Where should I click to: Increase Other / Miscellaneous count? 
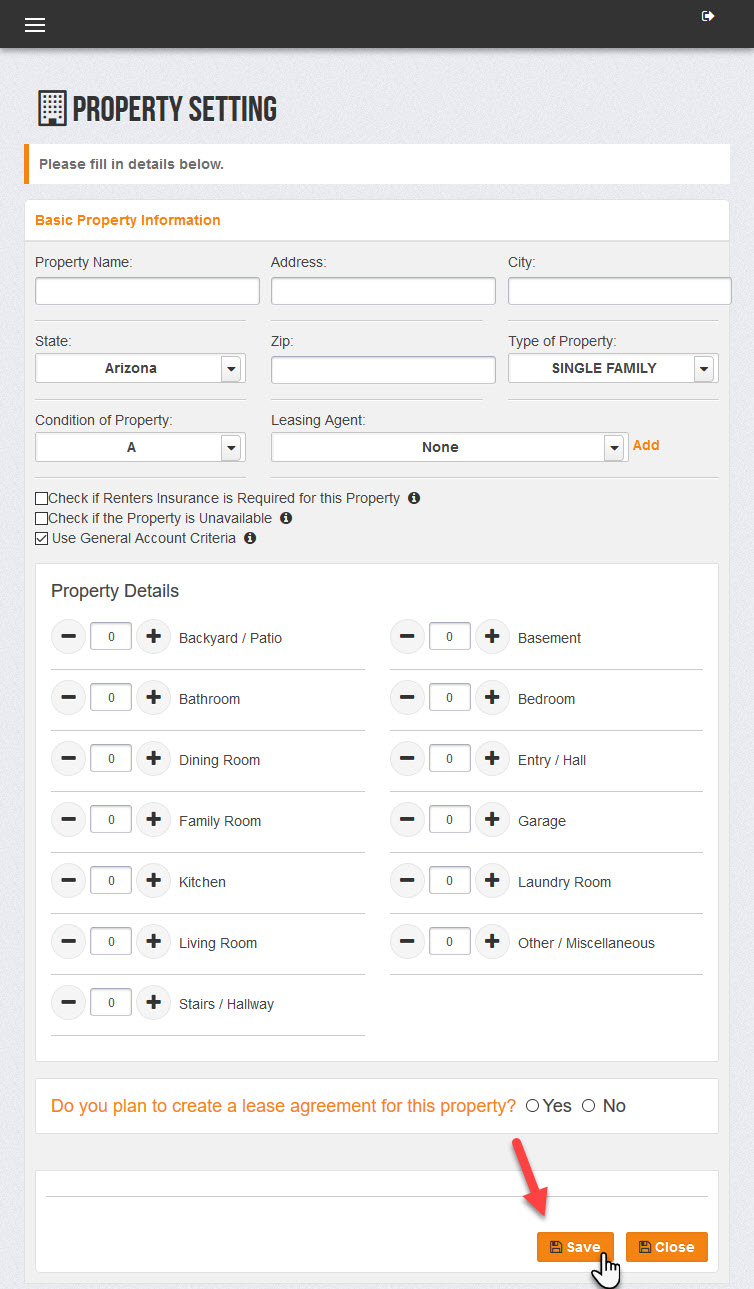(x=492, y=942)
